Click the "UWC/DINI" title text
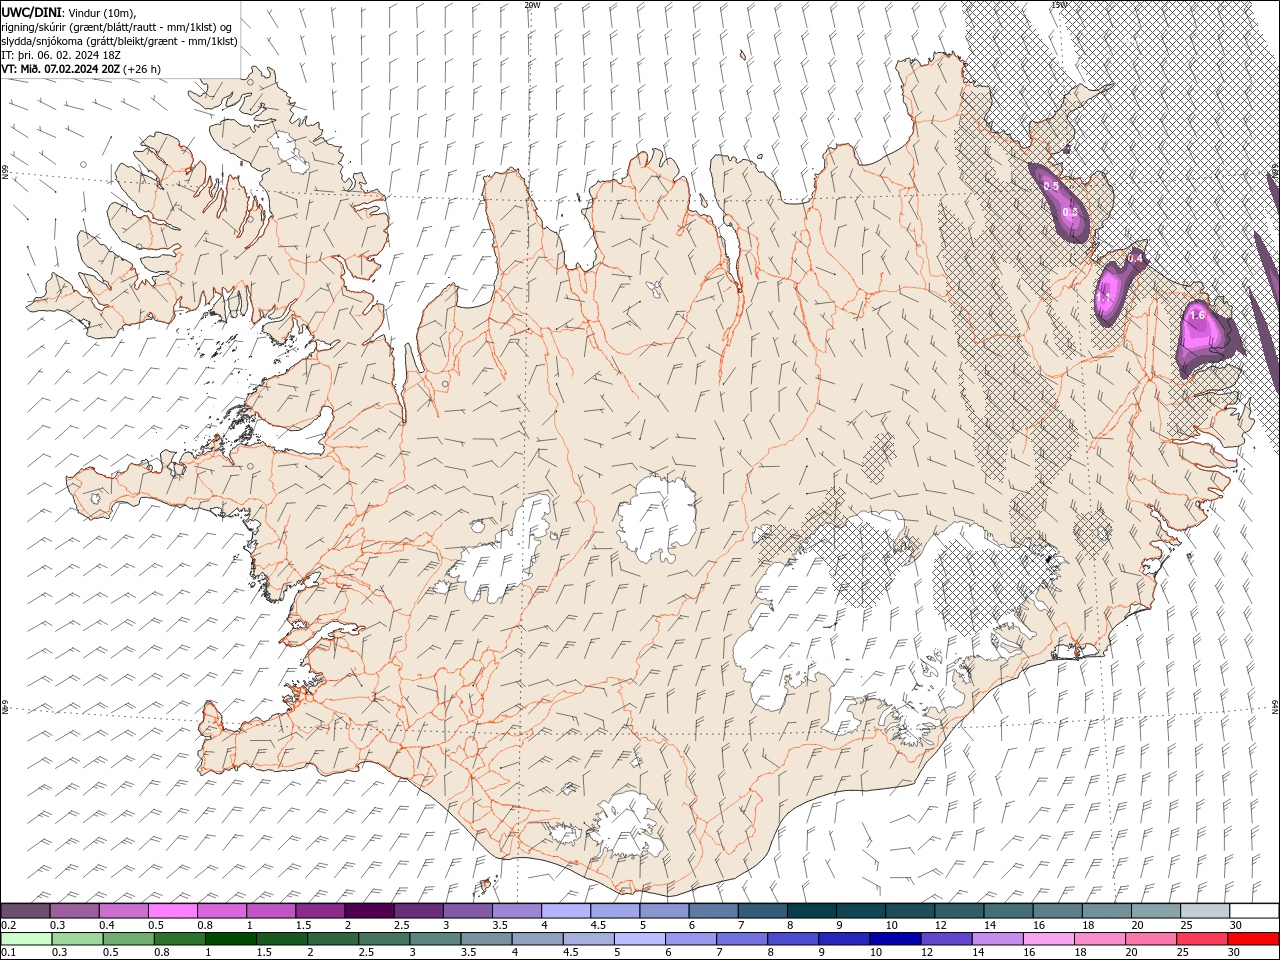Viewport: 1280px width, 960px height. point(32,12)
